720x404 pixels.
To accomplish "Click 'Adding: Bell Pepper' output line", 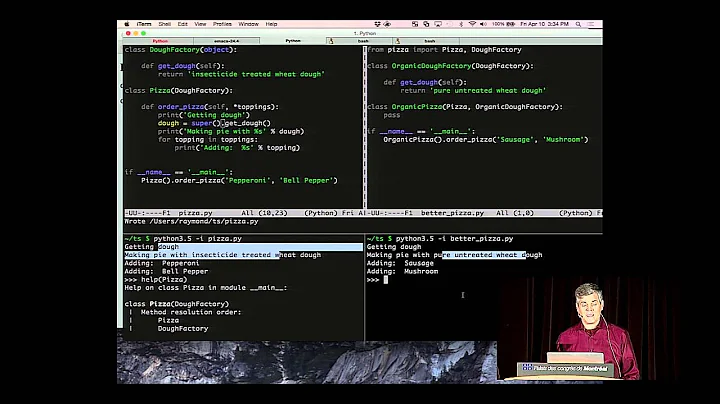I will pos(166,271).
